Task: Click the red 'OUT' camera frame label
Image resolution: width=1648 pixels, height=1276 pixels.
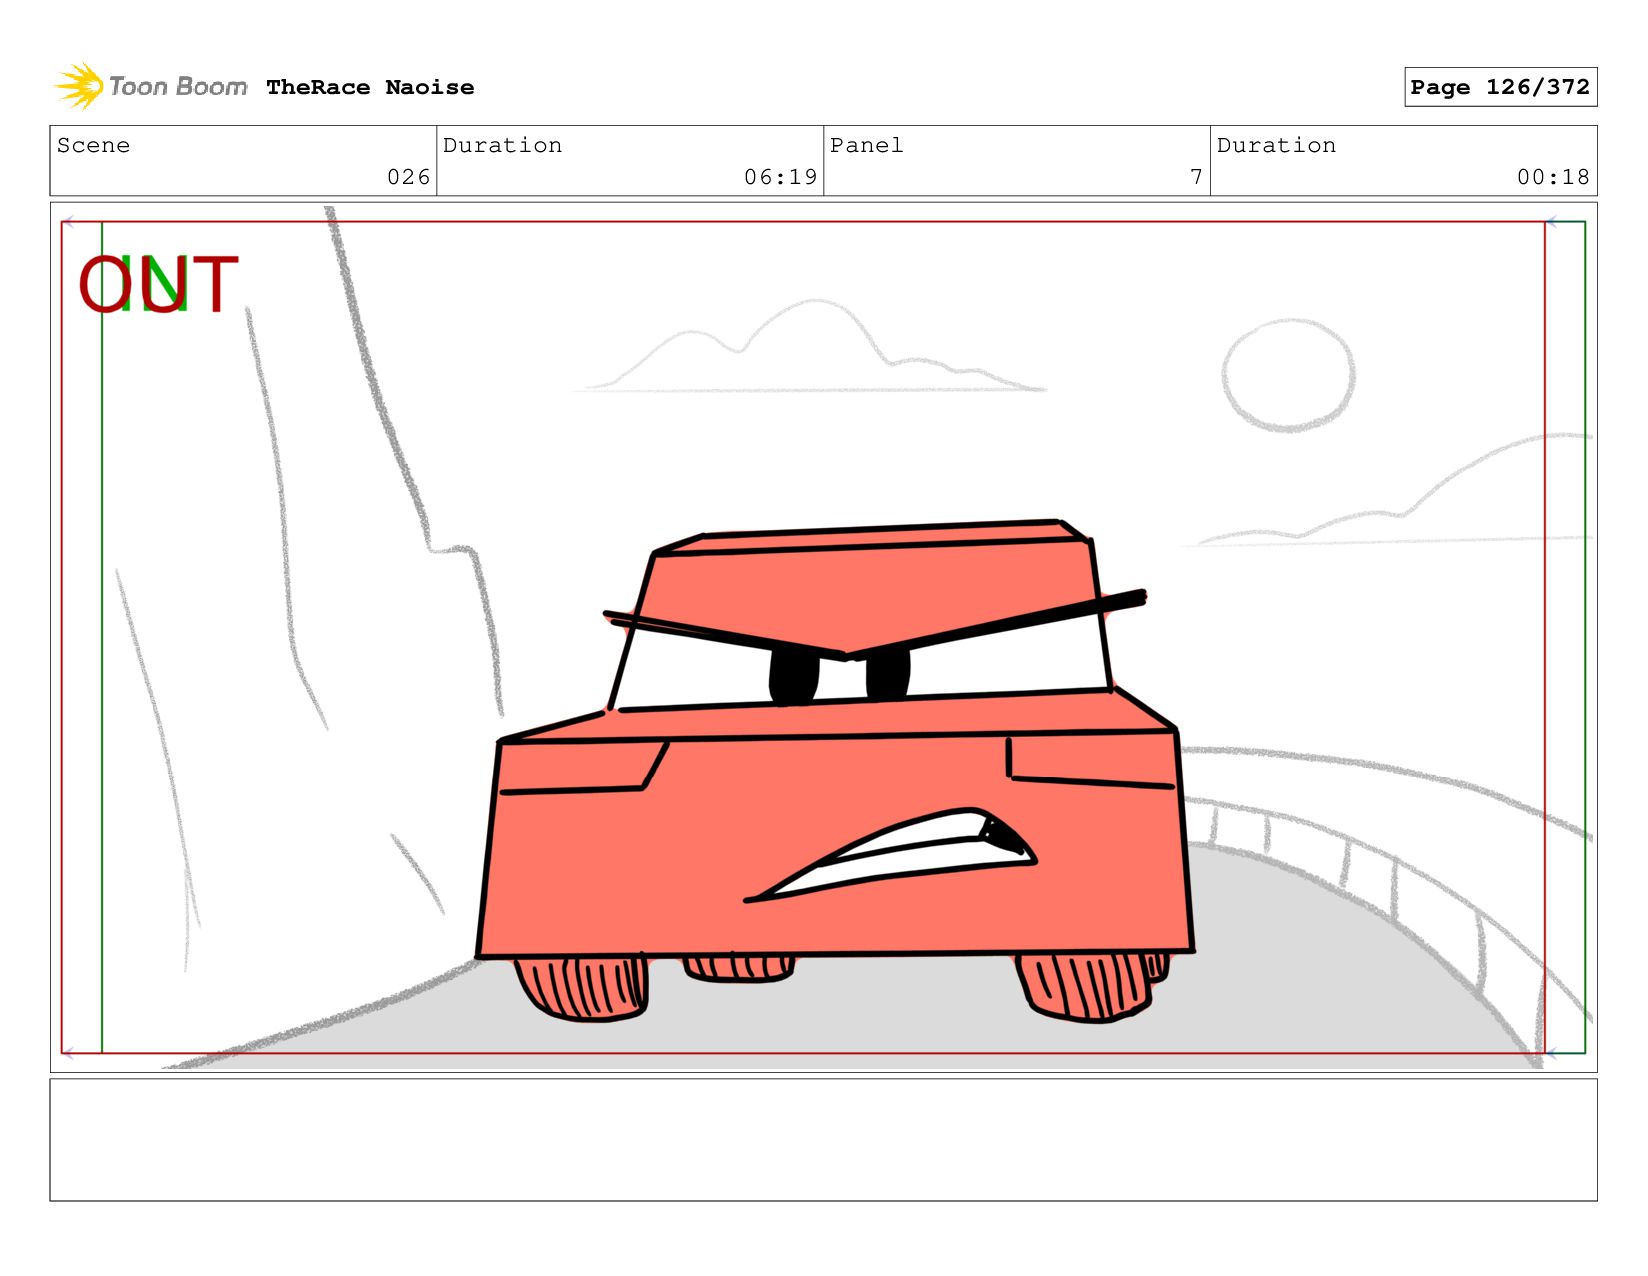Action: pos(158,284)
